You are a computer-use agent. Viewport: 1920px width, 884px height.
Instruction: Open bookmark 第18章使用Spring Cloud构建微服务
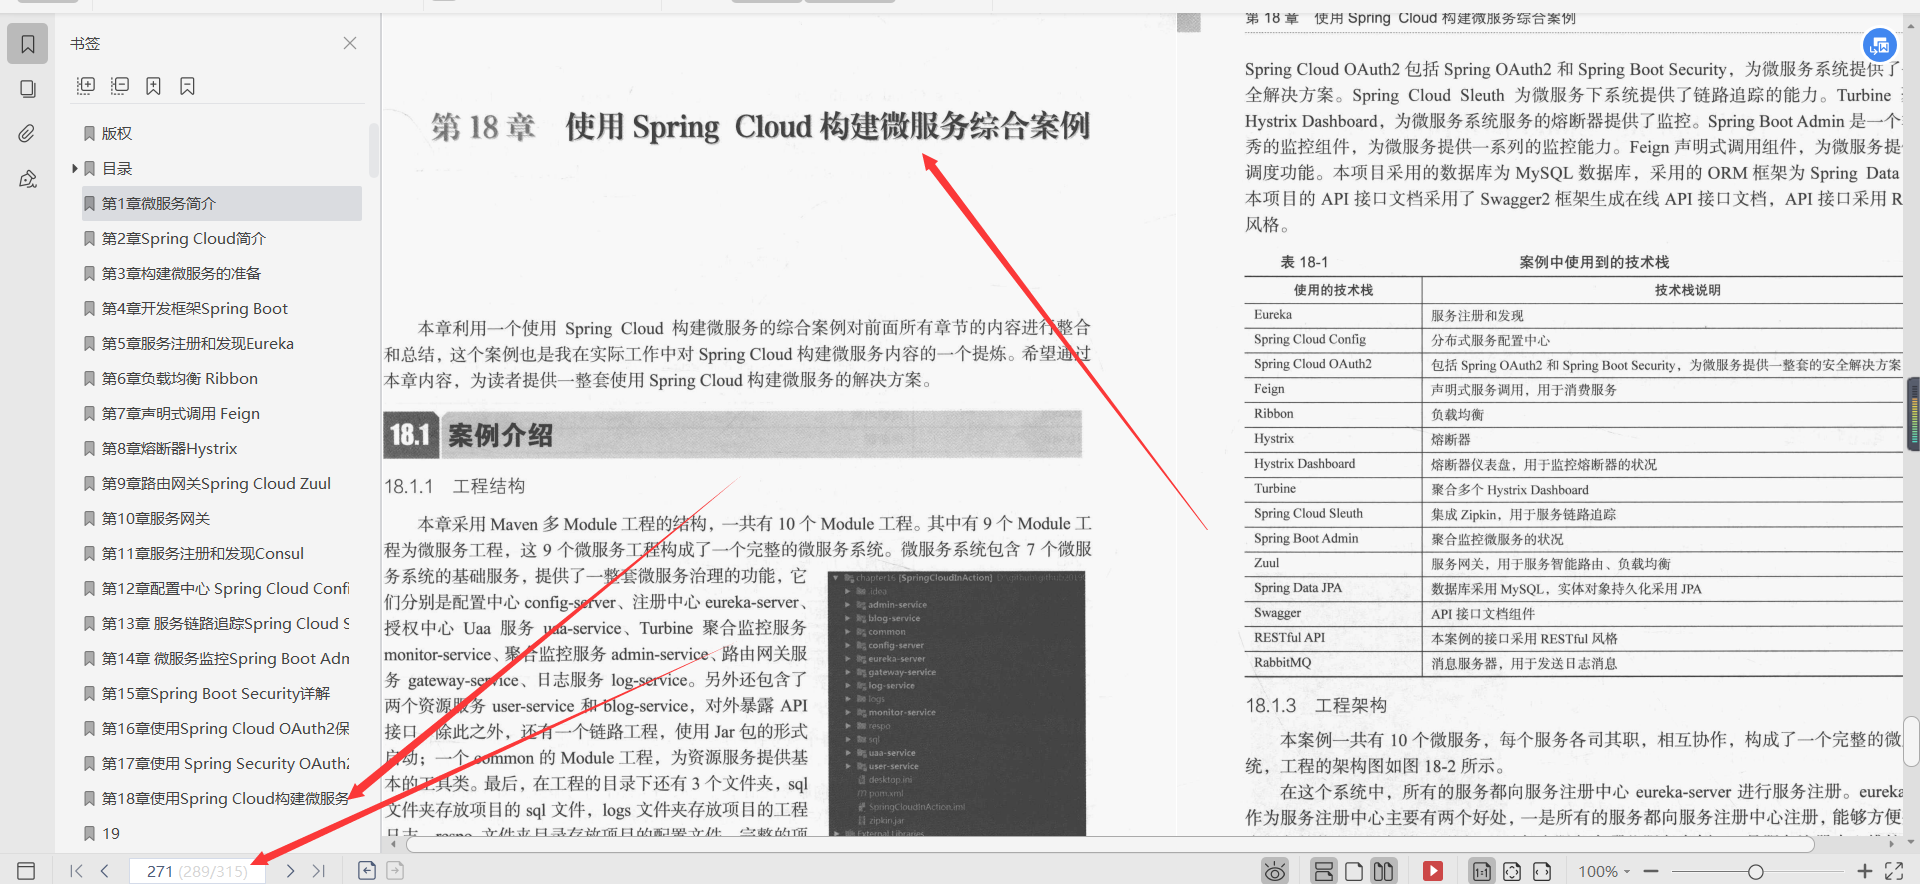point(226,798)
